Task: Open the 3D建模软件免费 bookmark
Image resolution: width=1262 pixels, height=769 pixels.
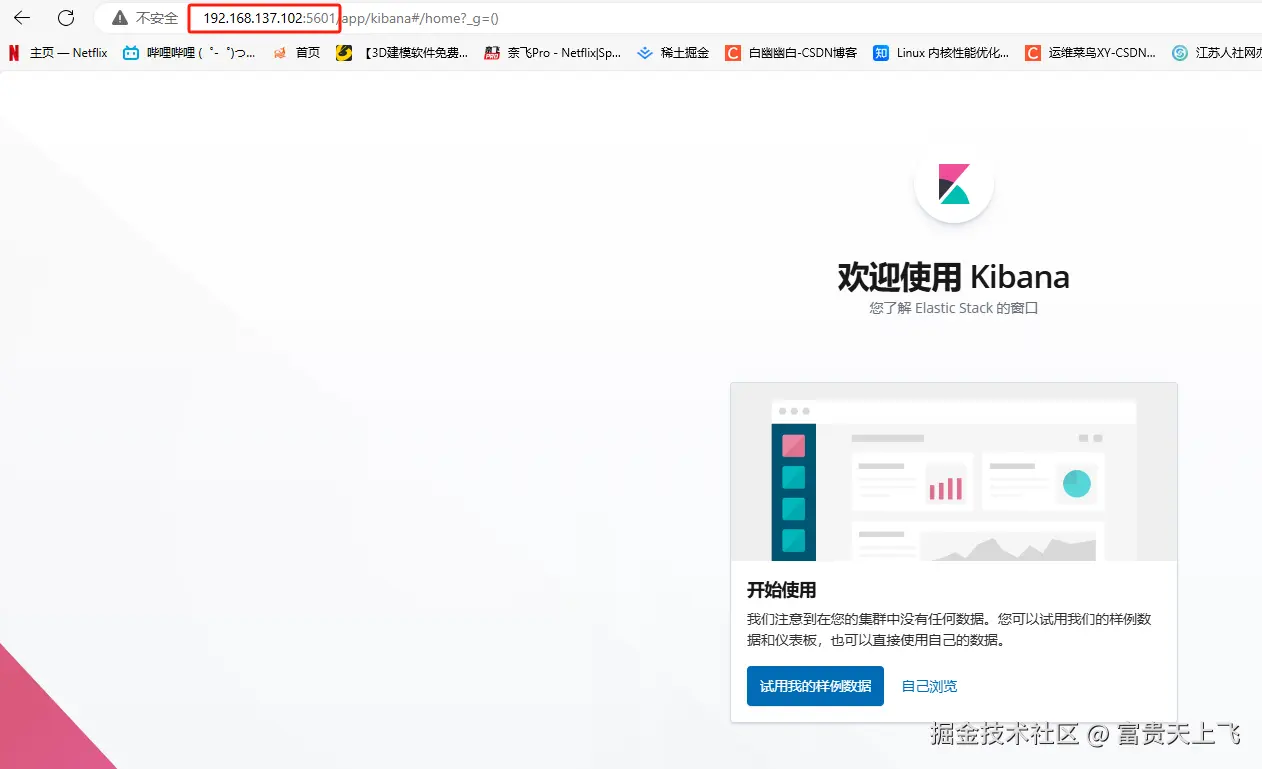Action: point(402,53)
